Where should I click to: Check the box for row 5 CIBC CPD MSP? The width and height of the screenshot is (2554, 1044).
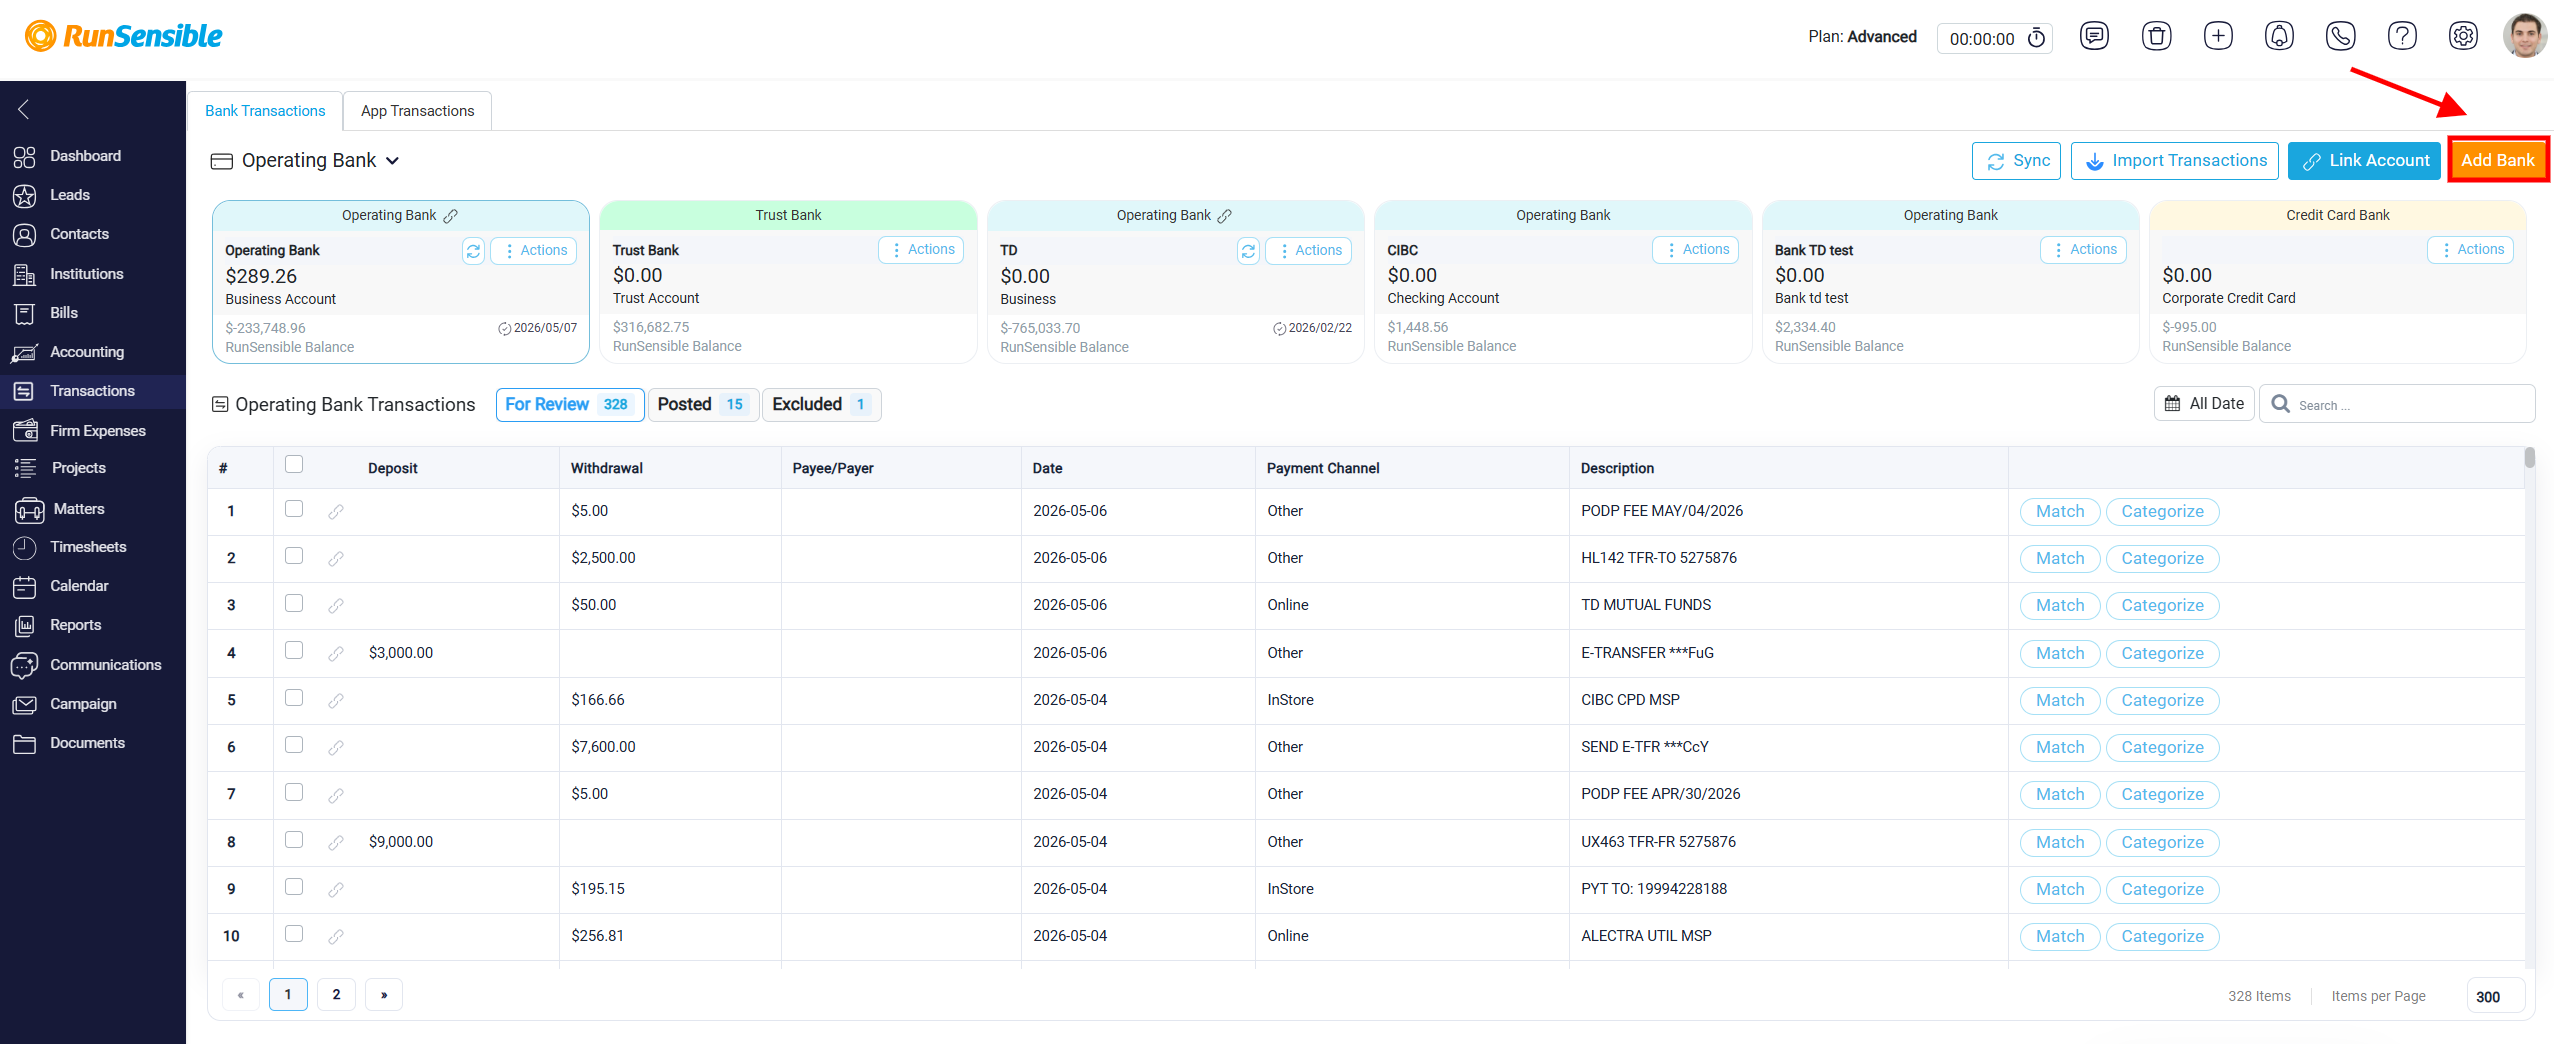tap(294, 697)
